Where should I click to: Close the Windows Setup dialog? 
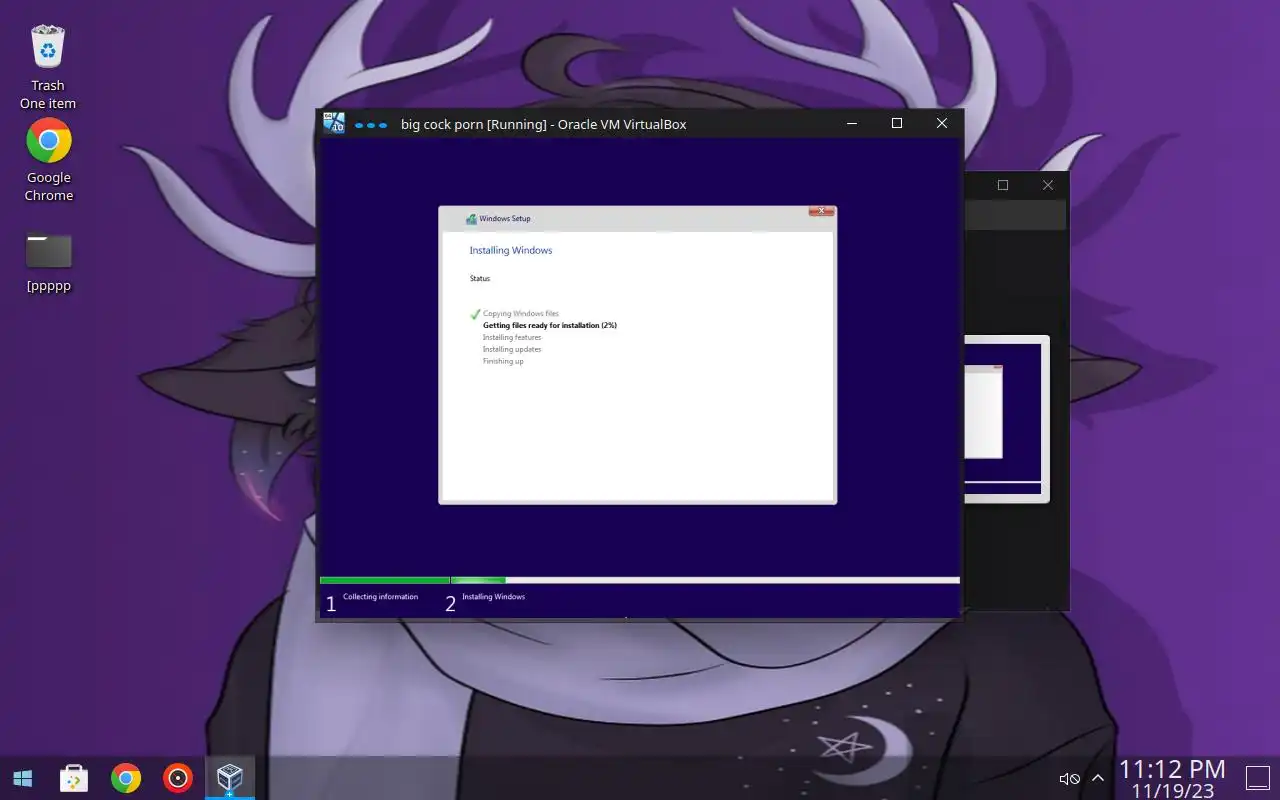(x=821, y=211)
